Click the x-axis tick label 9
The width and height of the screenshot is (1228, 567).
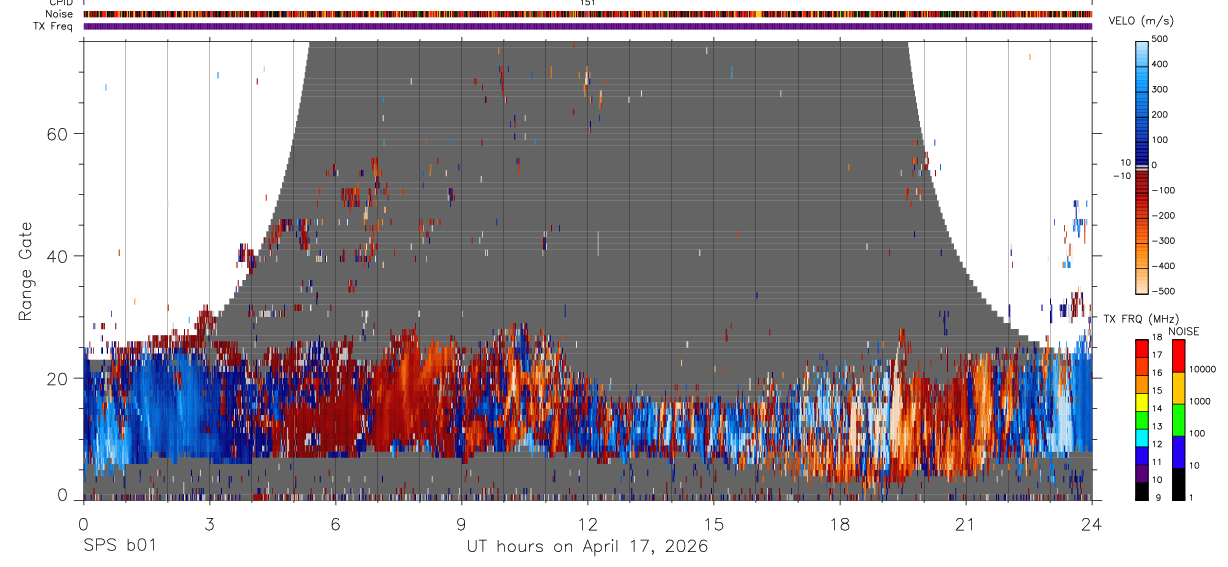point(461,525)
